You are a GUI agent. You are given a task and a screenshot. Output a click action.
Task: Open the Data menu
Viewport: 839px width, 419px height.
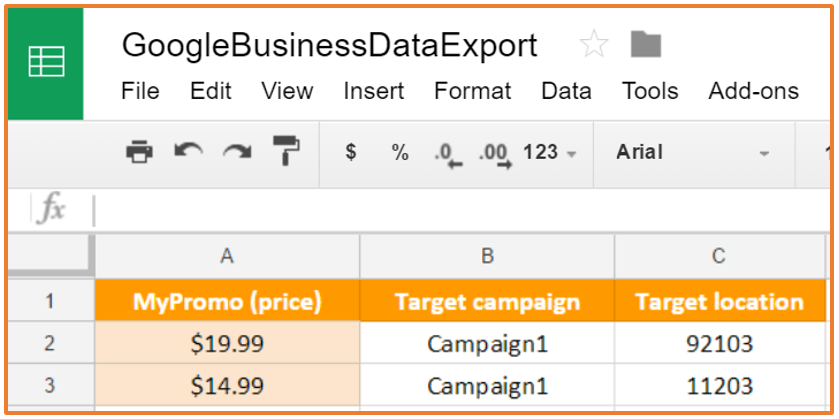(x=566, y=91)
